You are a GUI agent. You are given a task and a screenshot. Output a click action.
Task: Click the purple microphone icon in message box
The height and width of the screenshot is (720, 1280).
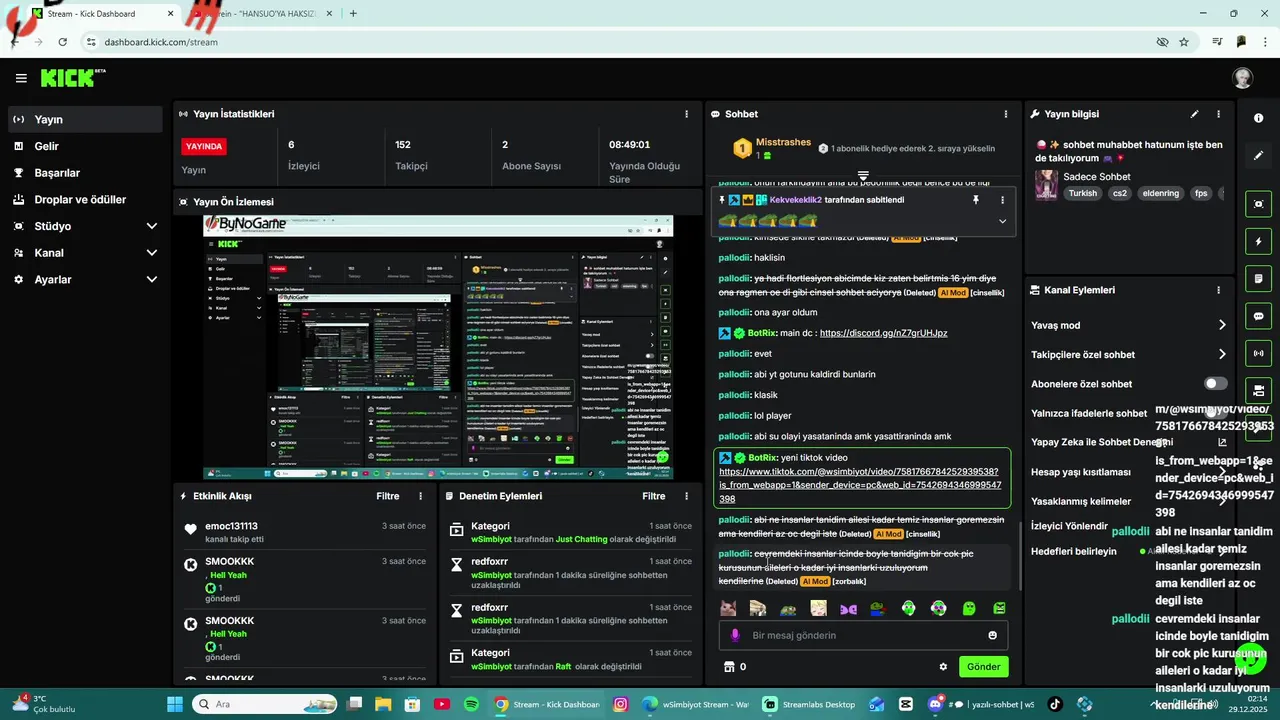[735, 635]
